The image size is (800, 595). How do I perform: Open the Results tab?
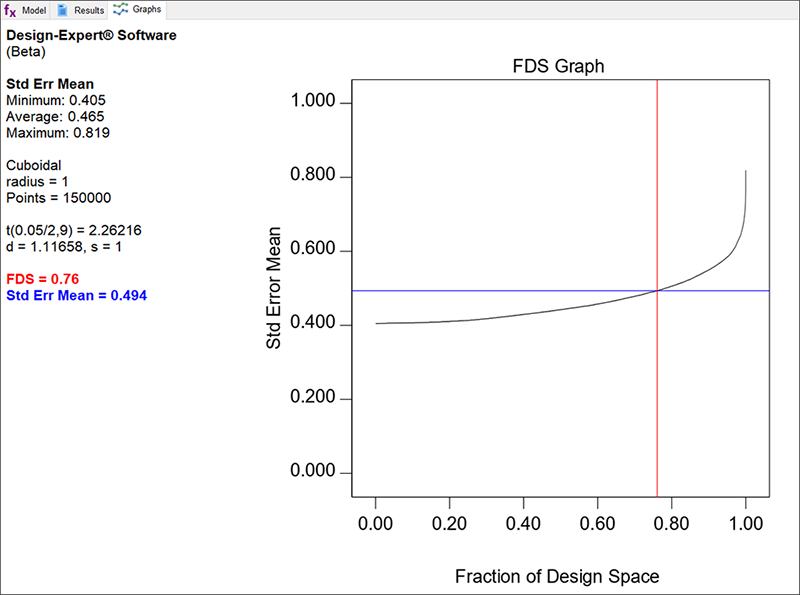pos(89,10)
